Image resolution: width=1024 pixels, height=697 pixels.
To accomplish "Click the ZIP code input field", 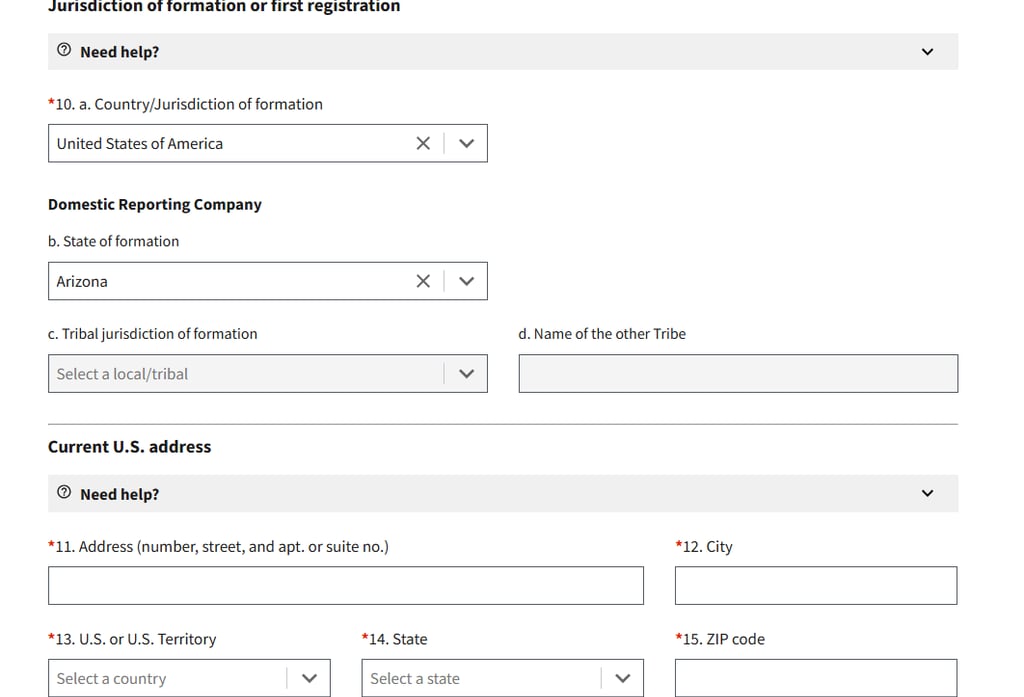I will [x=815, y=678].
